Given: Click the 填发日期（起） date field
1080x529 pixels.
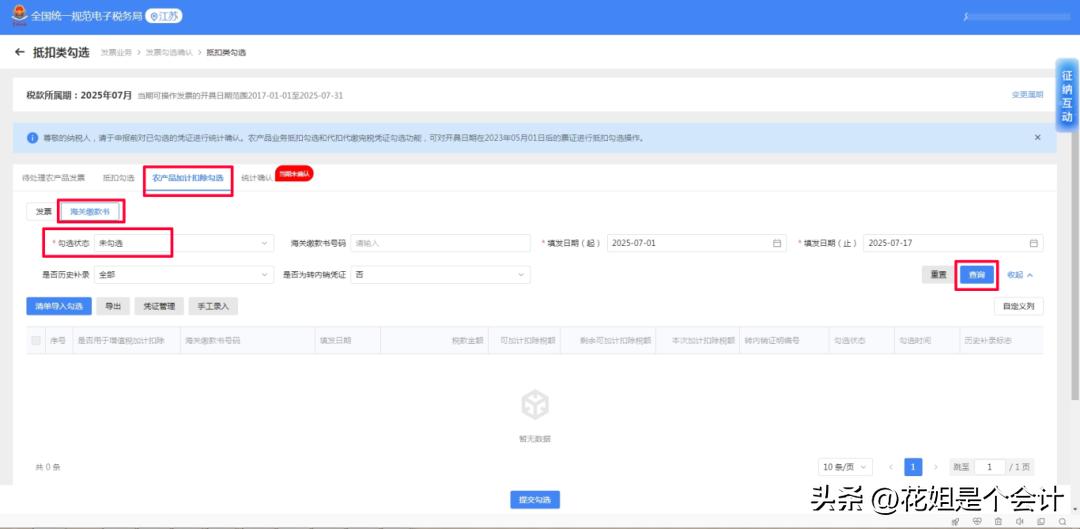Looking at the screenshot, I should click(697, 243).
